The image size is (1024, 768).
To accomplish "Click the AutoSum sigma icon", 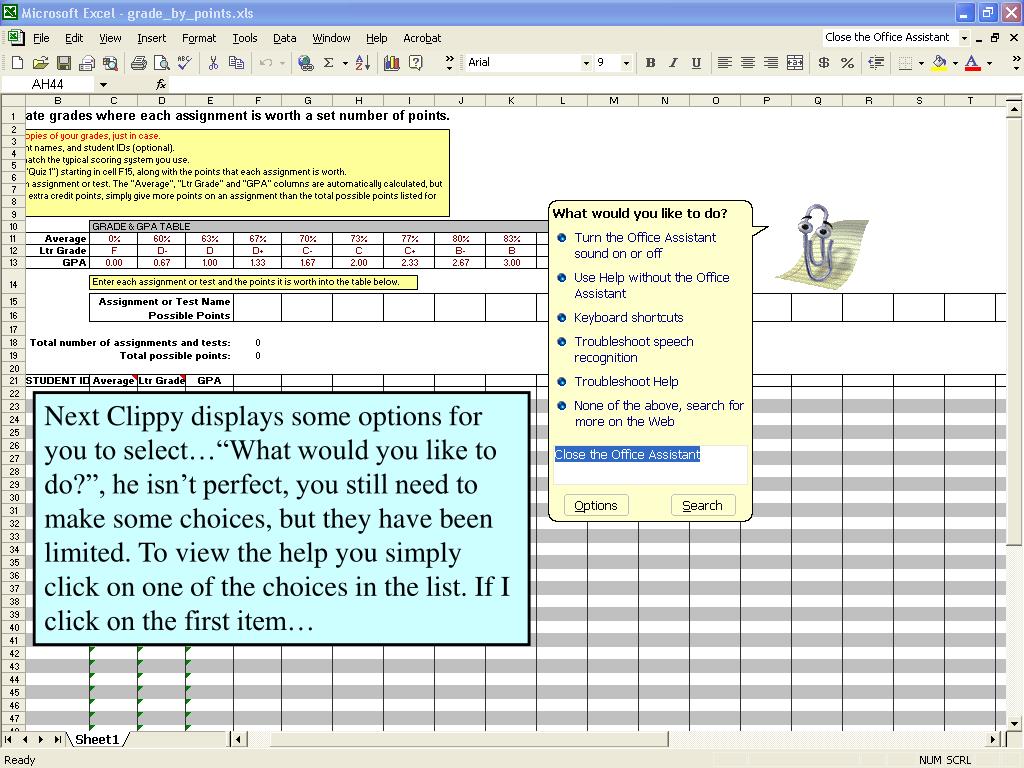I will click(328, 63).
